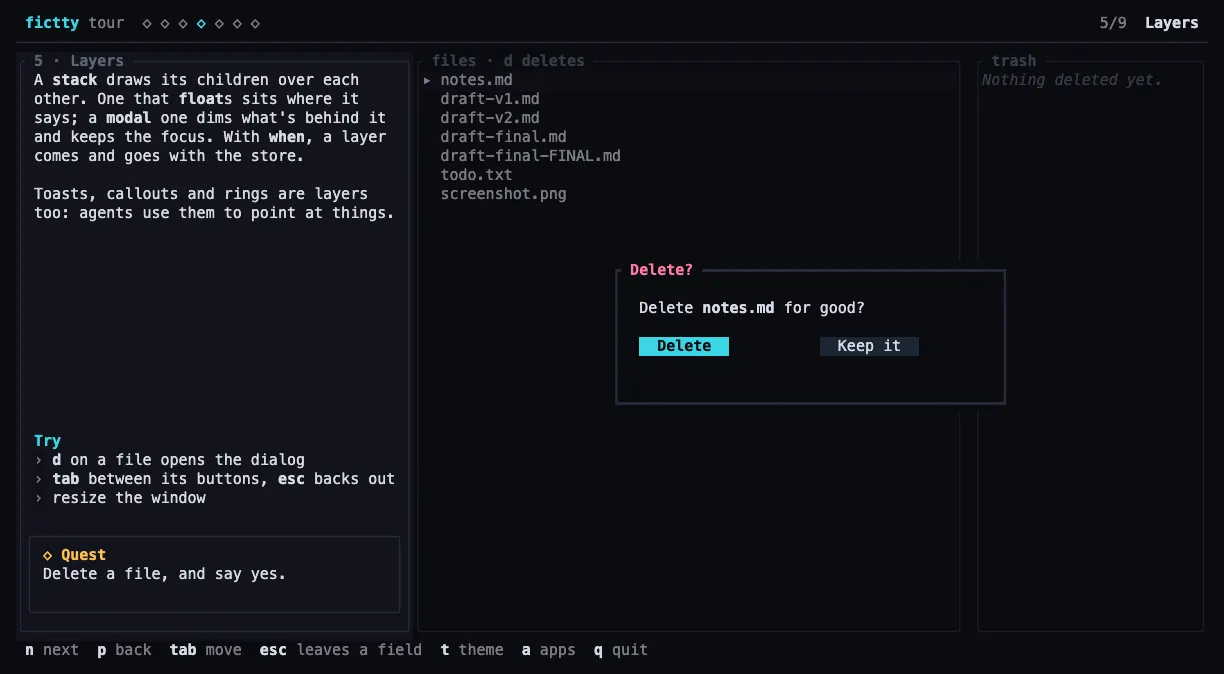Viewport: 1224px width, 674px height.
Task: Click the 'tab move' footer hint
Action: (206, 650)
